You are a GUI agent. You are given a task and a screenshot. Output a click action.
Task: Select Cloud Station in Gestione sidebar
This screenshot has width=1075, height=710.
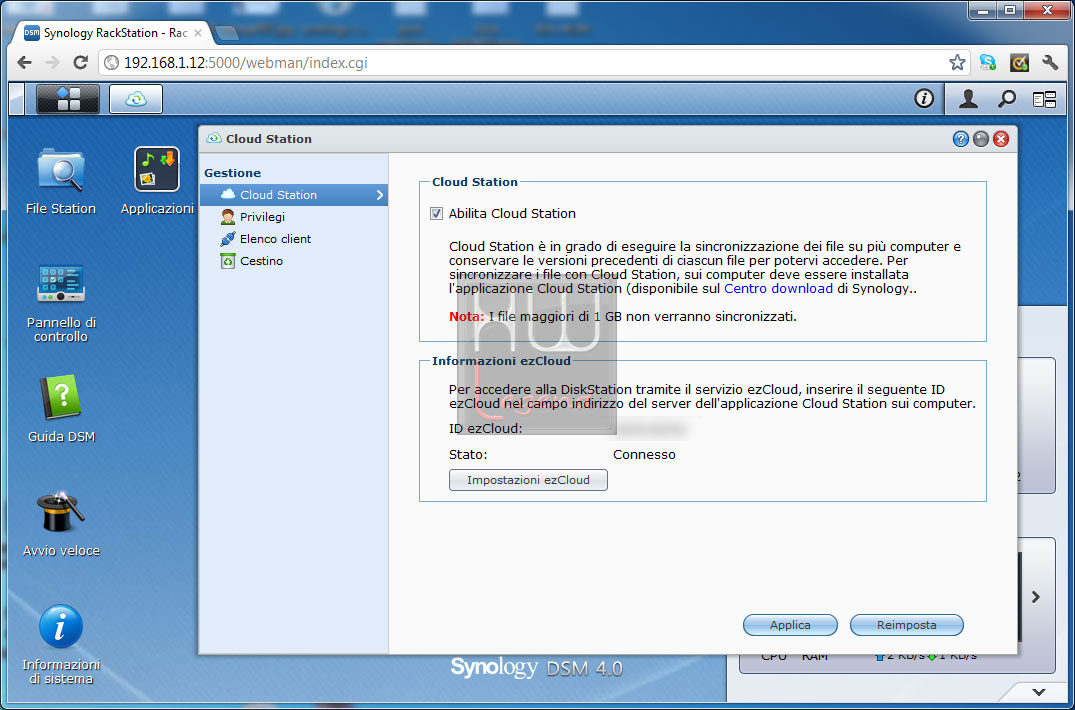(293, 195)
